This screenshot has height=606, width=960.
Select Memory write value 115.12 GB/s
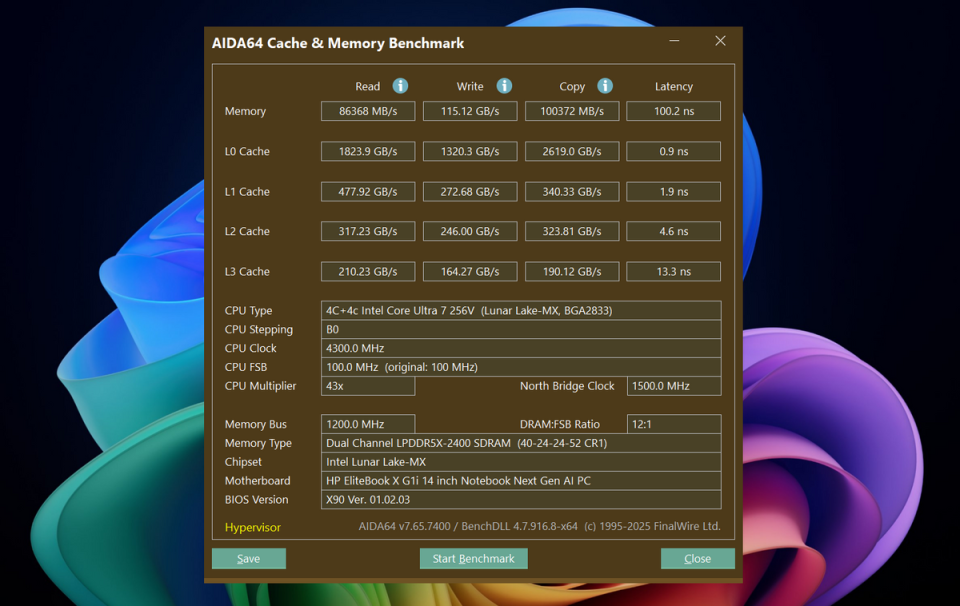click(x=470, y=111)
